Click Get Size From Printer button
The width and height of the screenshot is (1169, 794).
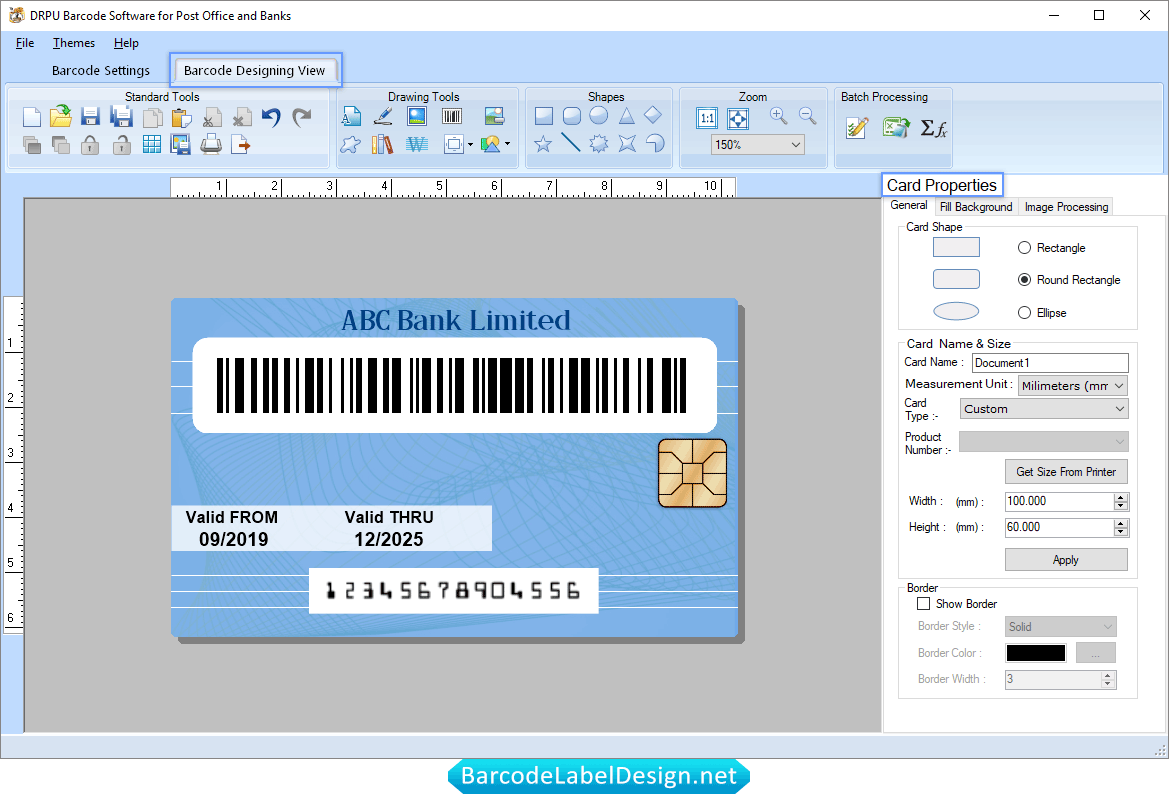(1066, 472)
